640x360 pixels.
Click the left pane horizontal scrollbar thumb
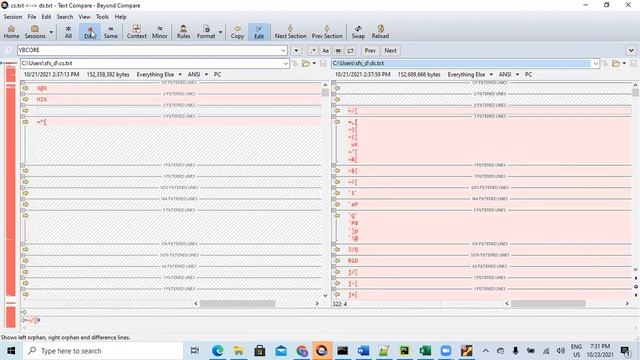[x=238, y=303]
